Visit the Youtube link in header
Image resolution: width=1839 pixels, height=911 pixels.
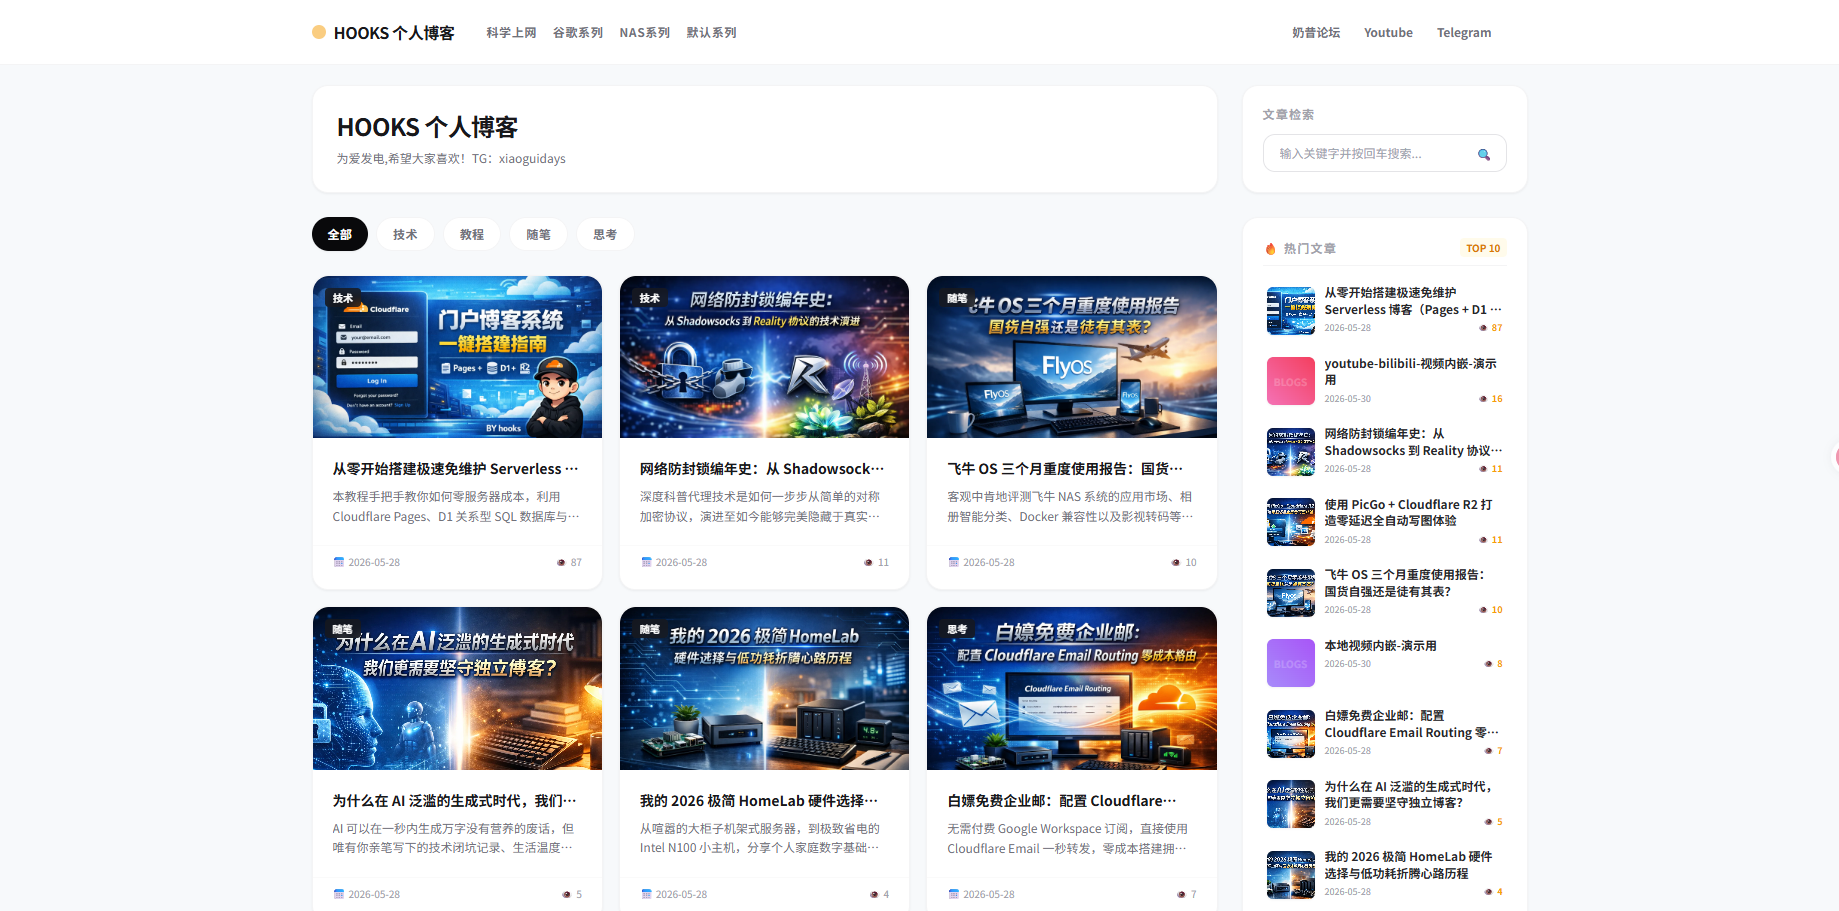pyautogui.click(x=1388, y=33)
